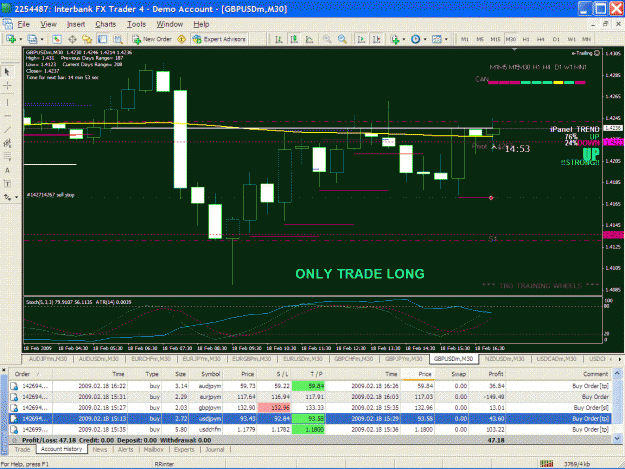Select the Trendline drawing tool
The image size is (625, 469).
pyautogui.click(x=7, y=129)
